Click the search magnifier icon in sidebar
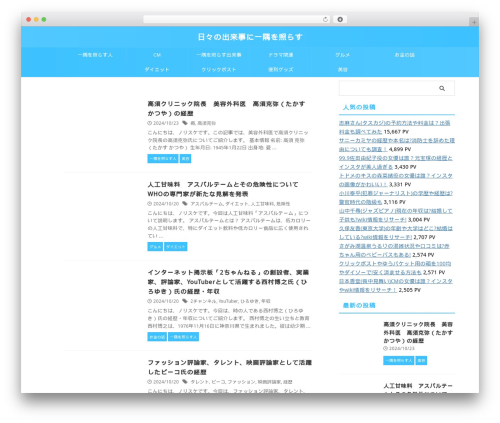The width and height of the screenshot is (500, 423). tap(442, 88)
